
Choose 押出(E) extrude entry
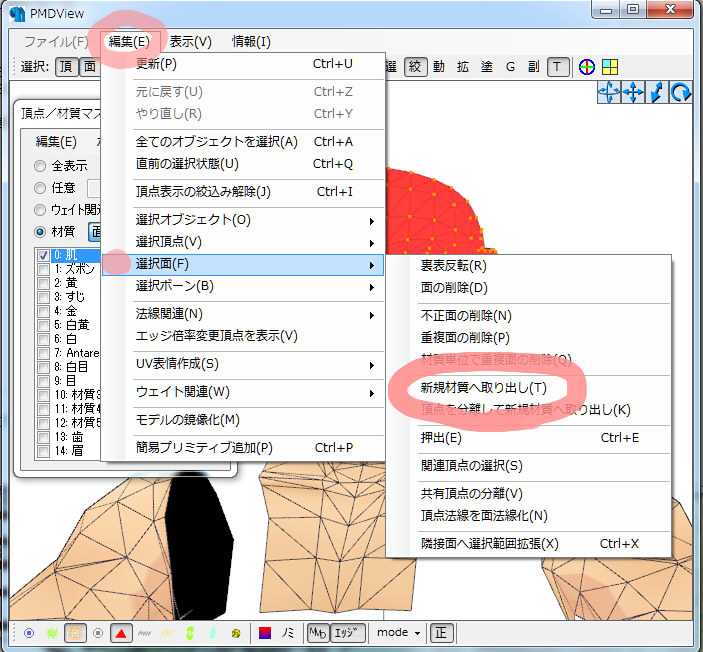coord(529,438)
